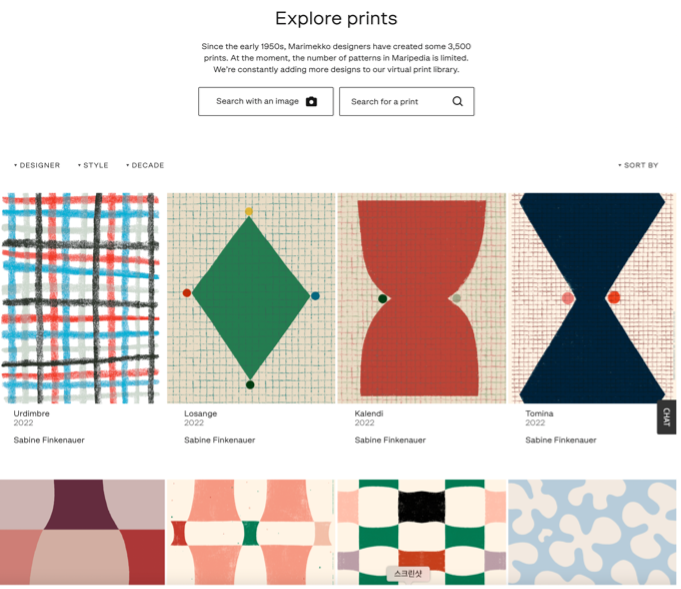
Task: Open the Kalendi red hourglass print
Action: coord(422,298)
